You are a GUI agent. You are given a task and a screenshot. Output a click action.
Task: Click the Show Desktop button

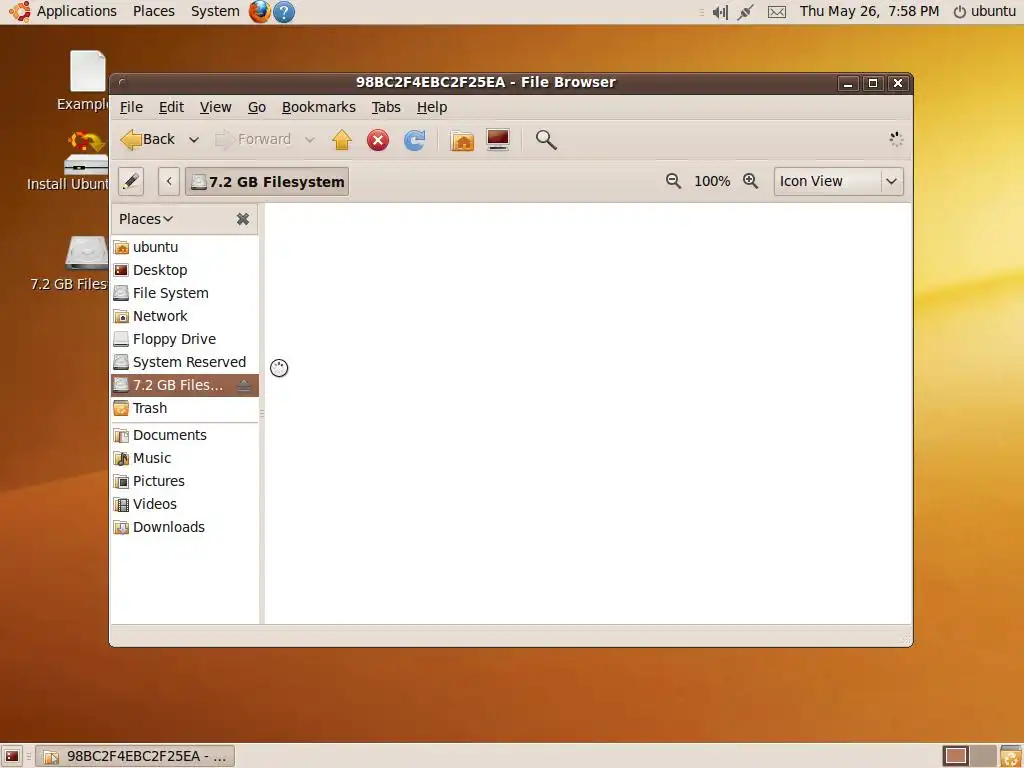coord(12,756)
